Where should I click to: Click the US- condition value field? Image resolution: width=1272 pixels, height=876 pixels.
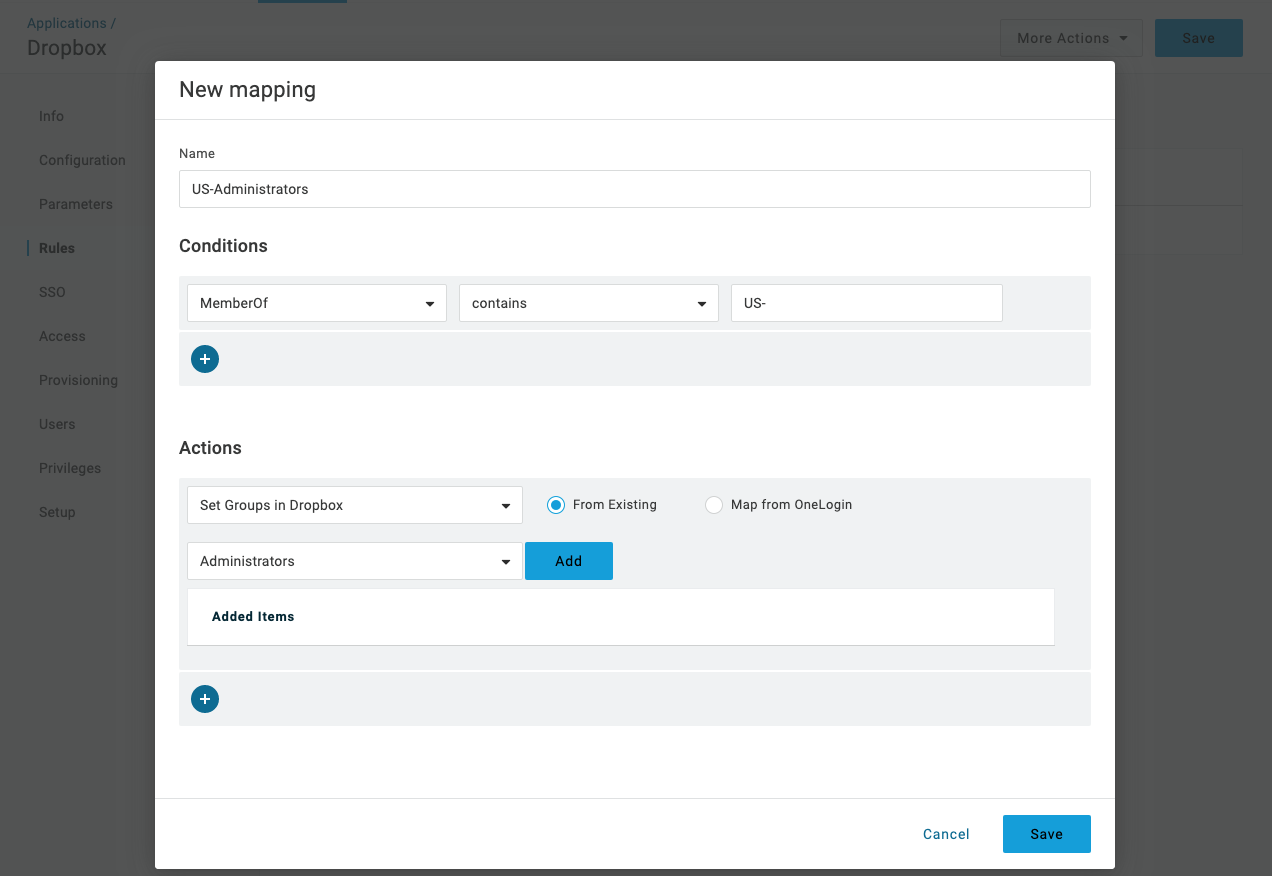(867, 303)
